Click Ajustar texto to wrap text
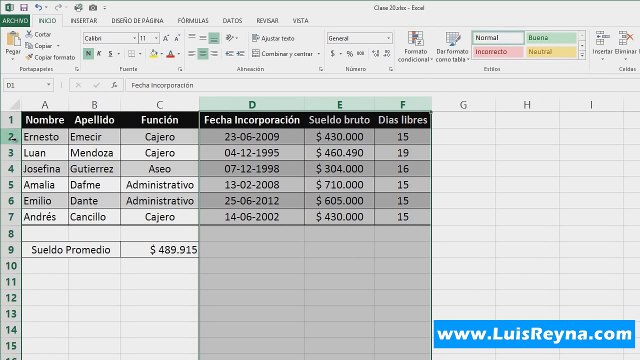 (x=273, y=38)
